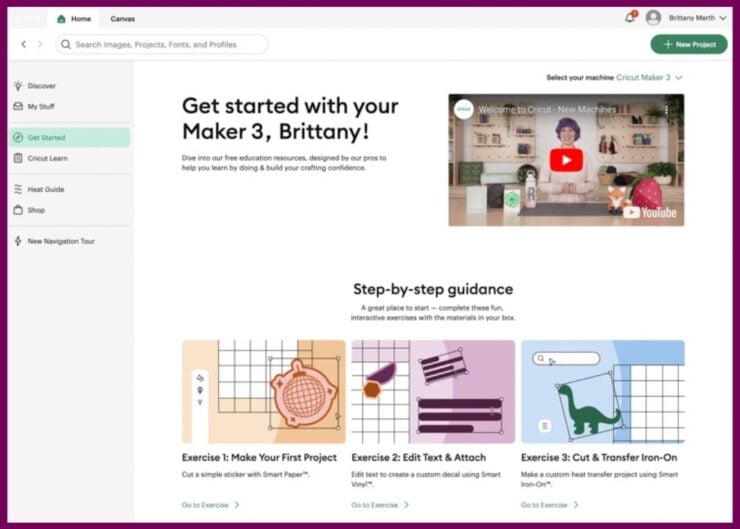Click the New Navigation Tour lightning icon
The width and height of the screenshot is (740, 529).
(18, 241)
